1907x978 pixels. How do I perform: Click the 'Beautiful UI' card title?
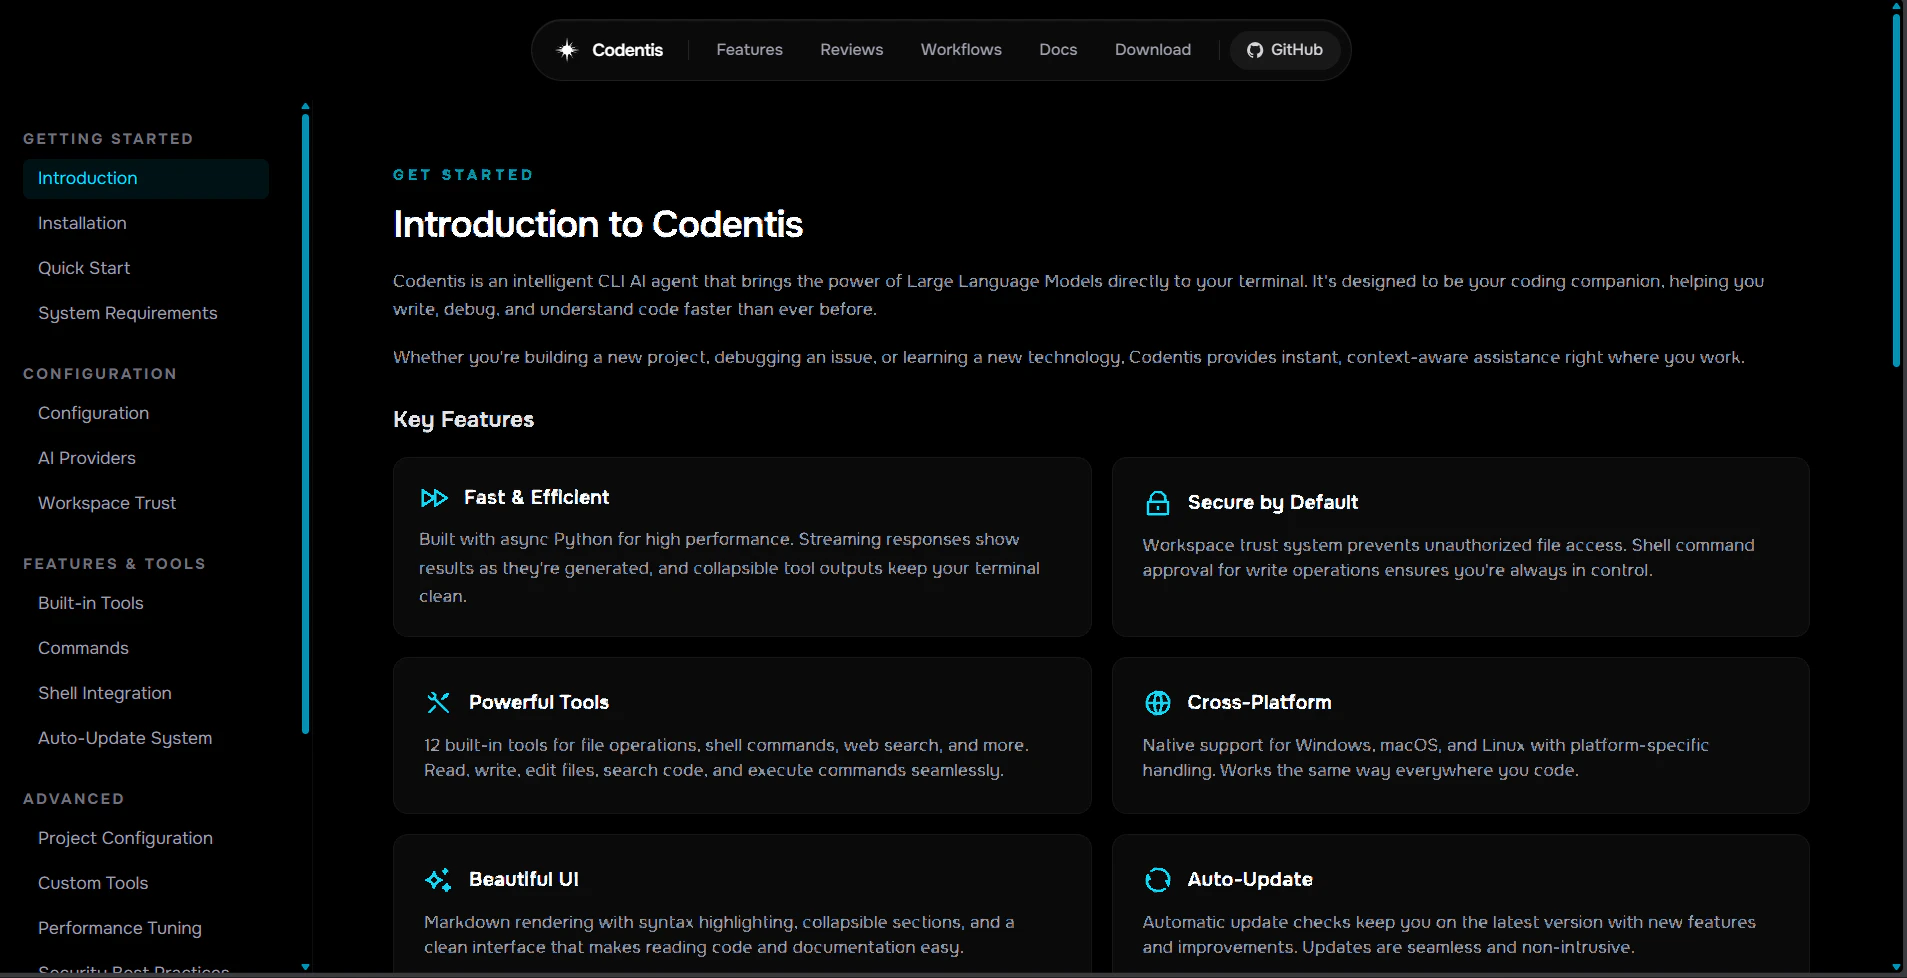pos(524,880)
